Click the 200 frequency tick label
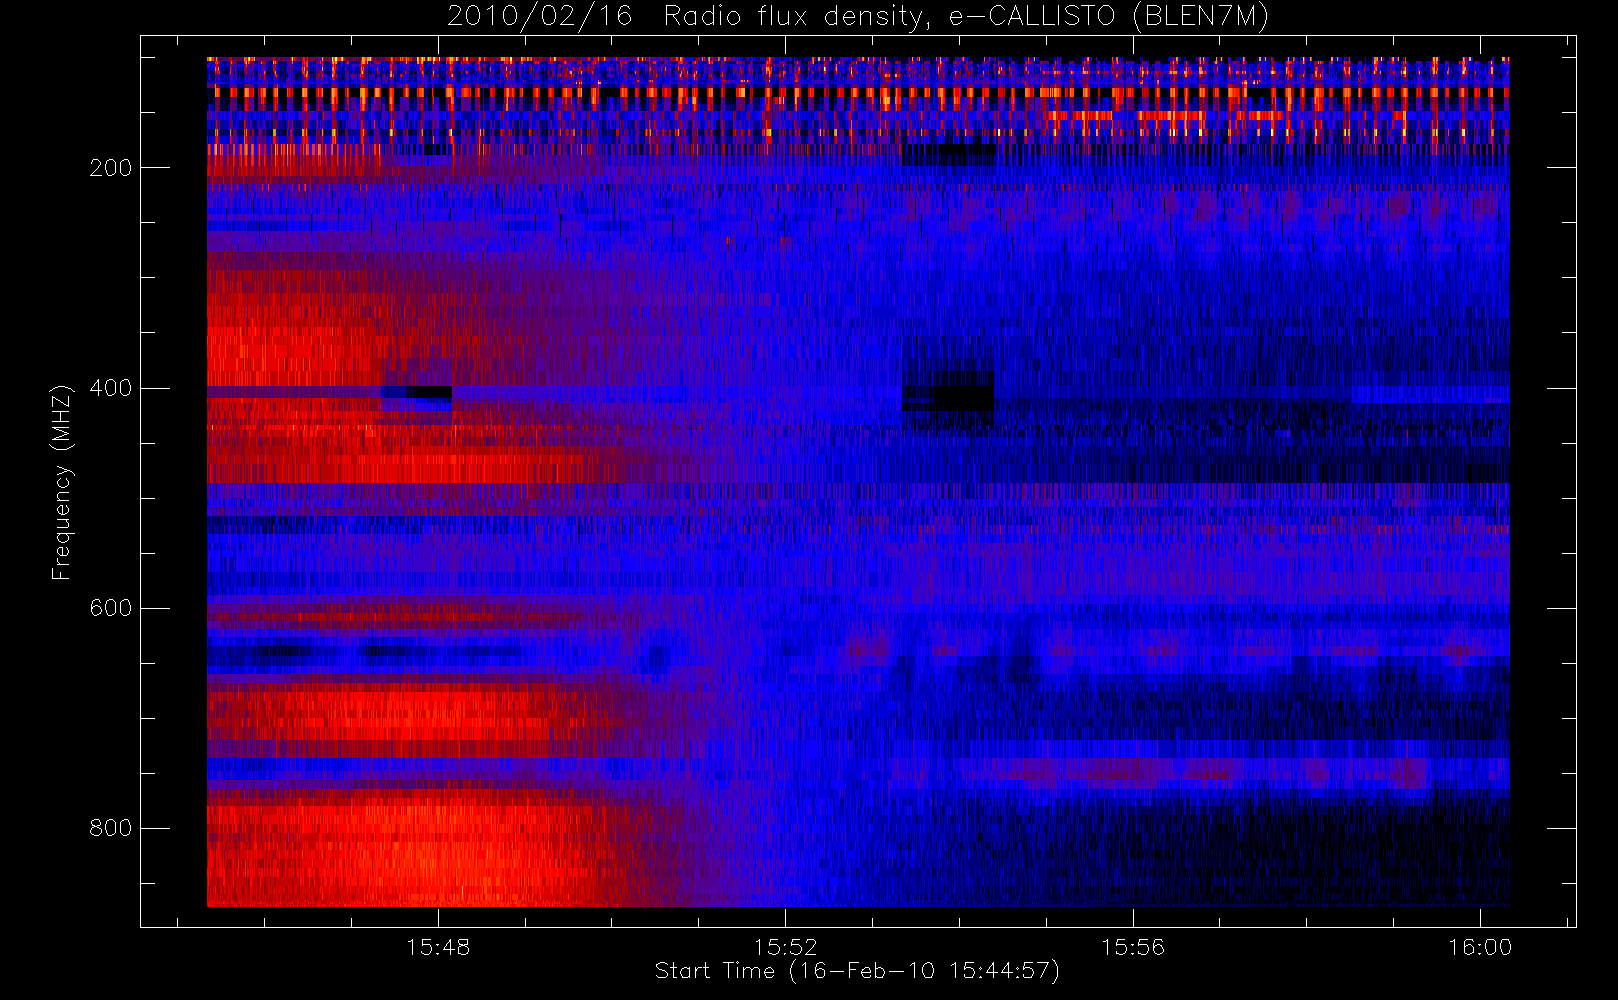Image resolution: width=1618 pixels, height=1000 pixels. coord(111,168)
